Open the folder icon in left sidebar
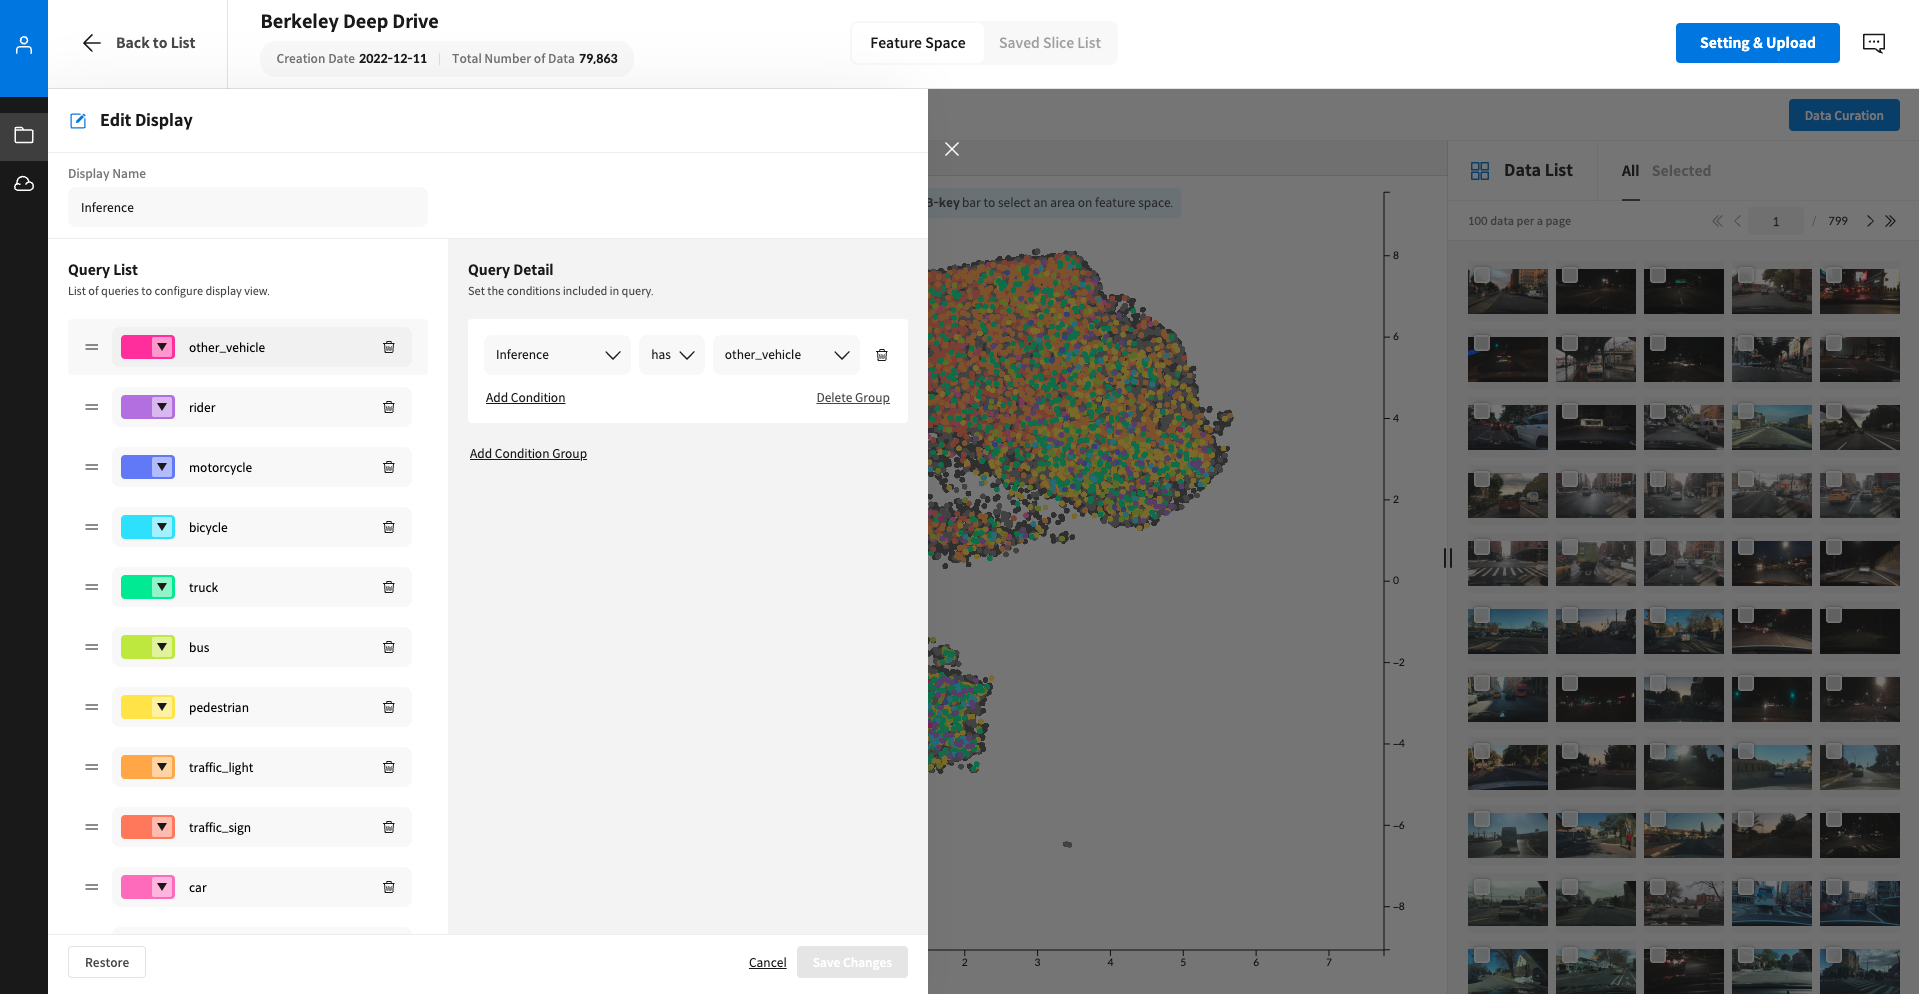 click(24, 135)
